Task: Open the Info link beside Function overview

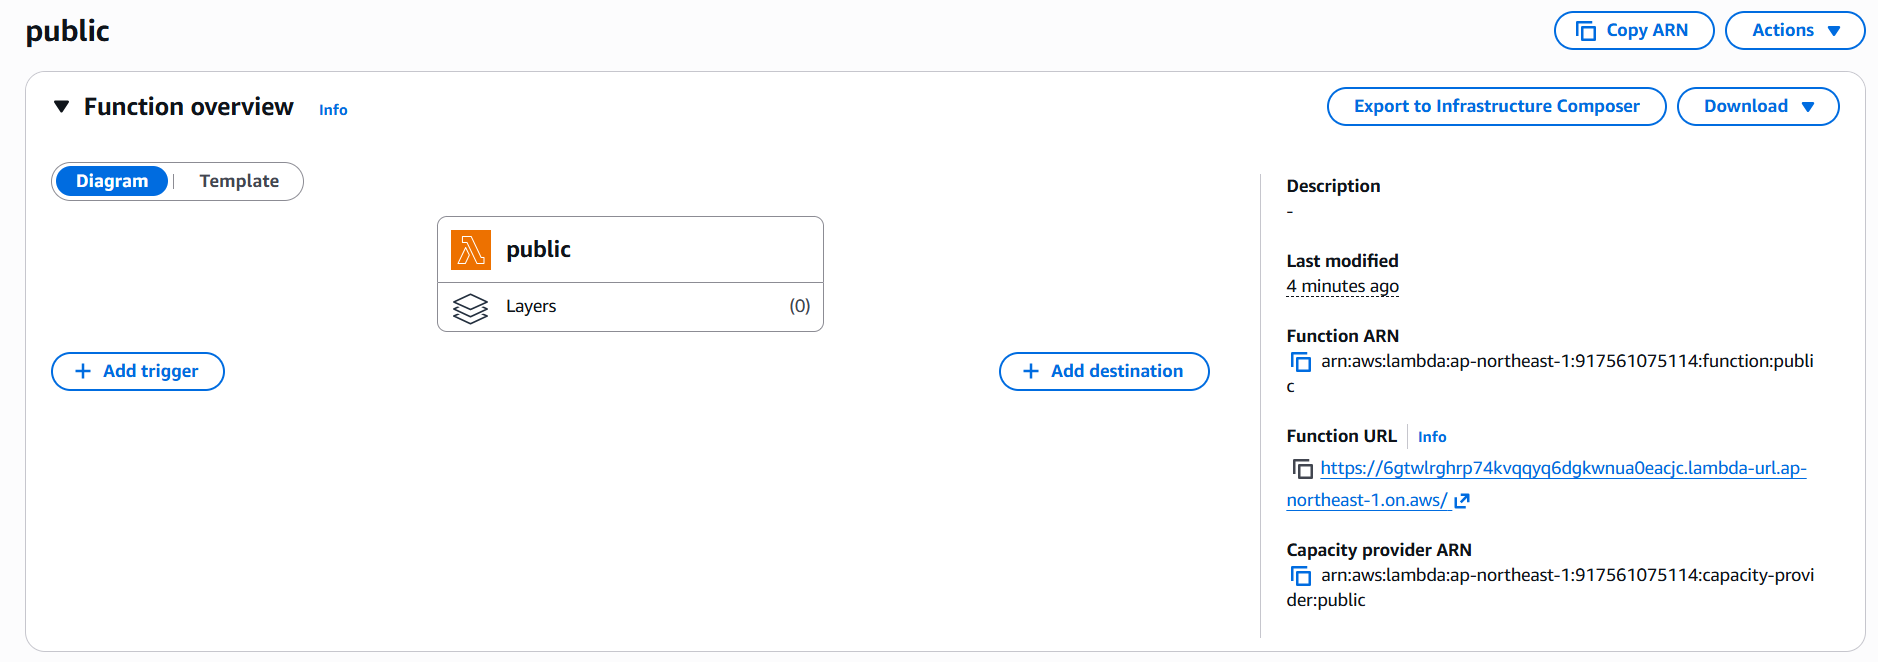Action: click(x=333, y=110)
